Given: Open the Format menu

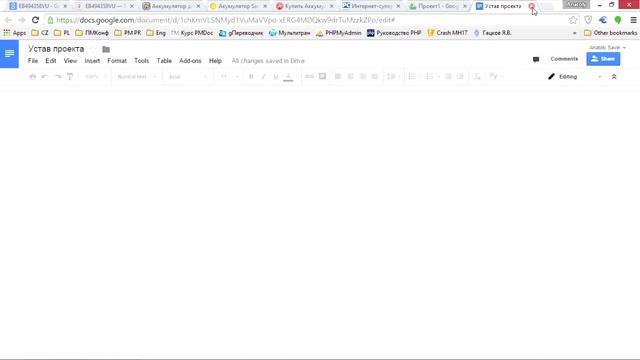Looking at the screenshot, I should coord(117,61).
